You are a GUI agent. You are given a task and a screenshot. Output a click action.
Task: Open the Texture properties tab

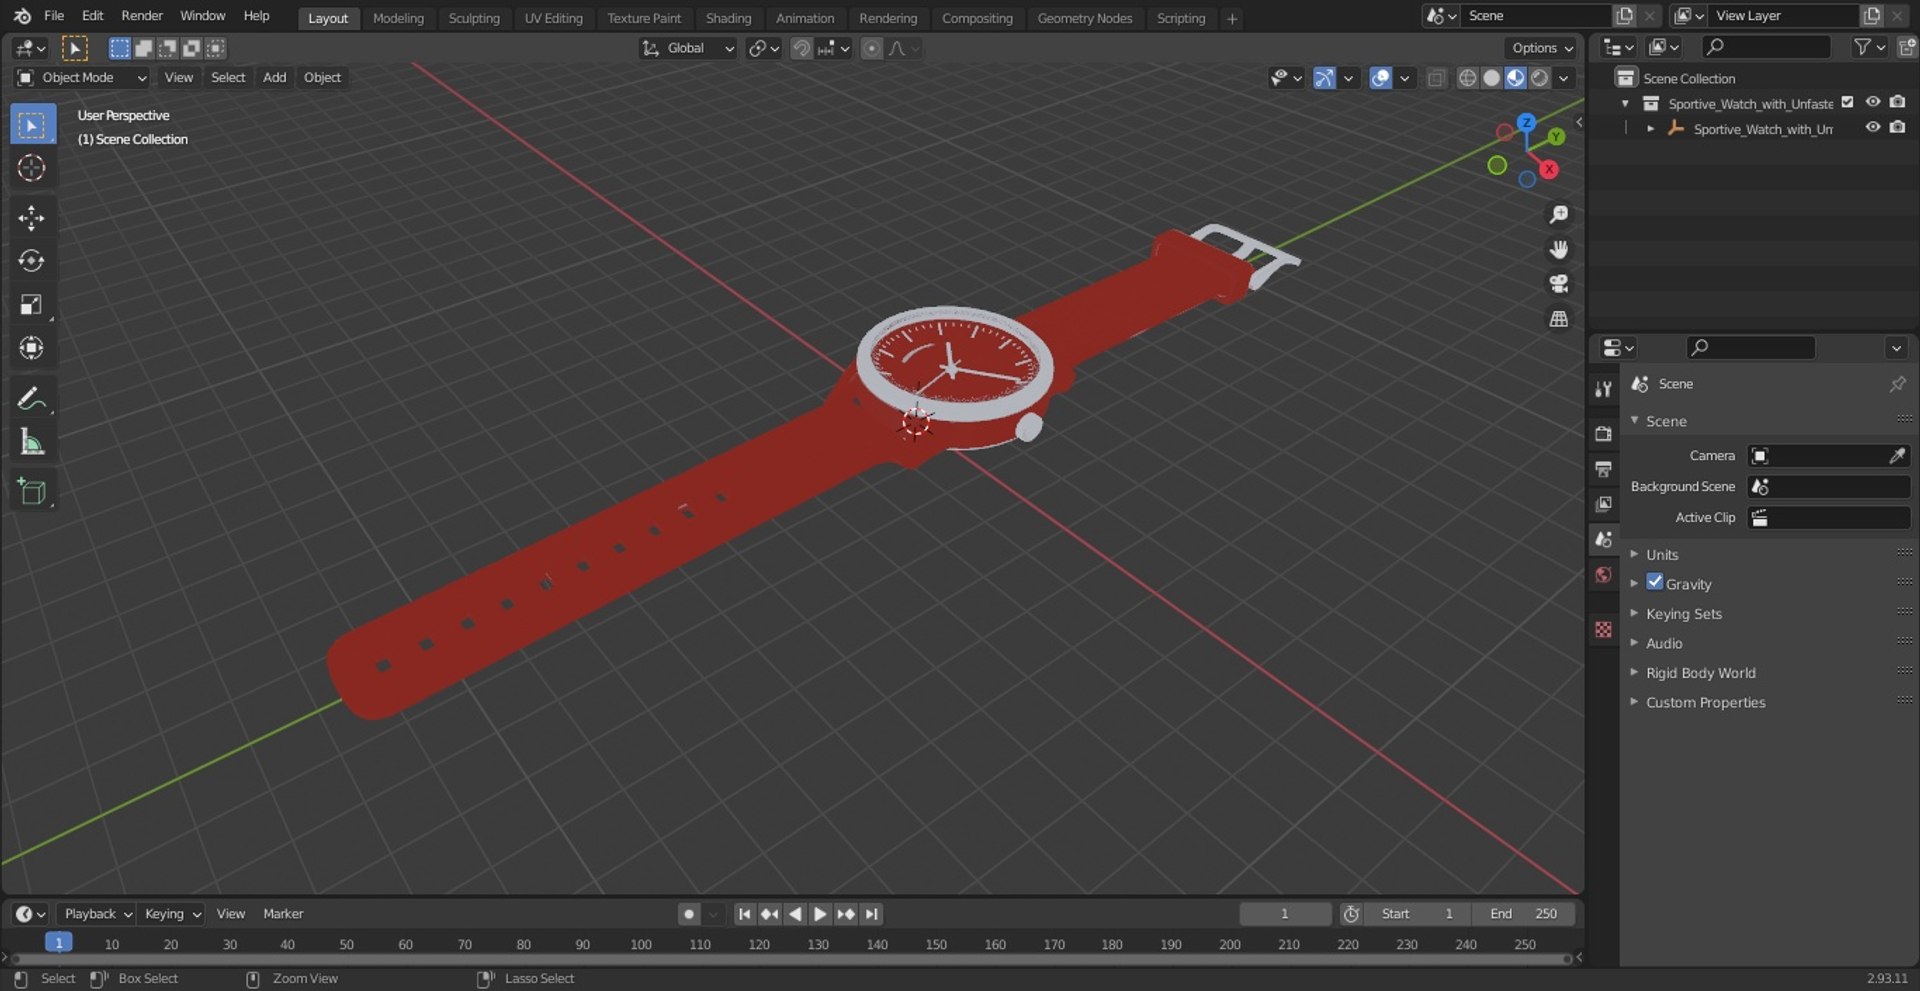pyautogui.click(x=1604, y=629)
